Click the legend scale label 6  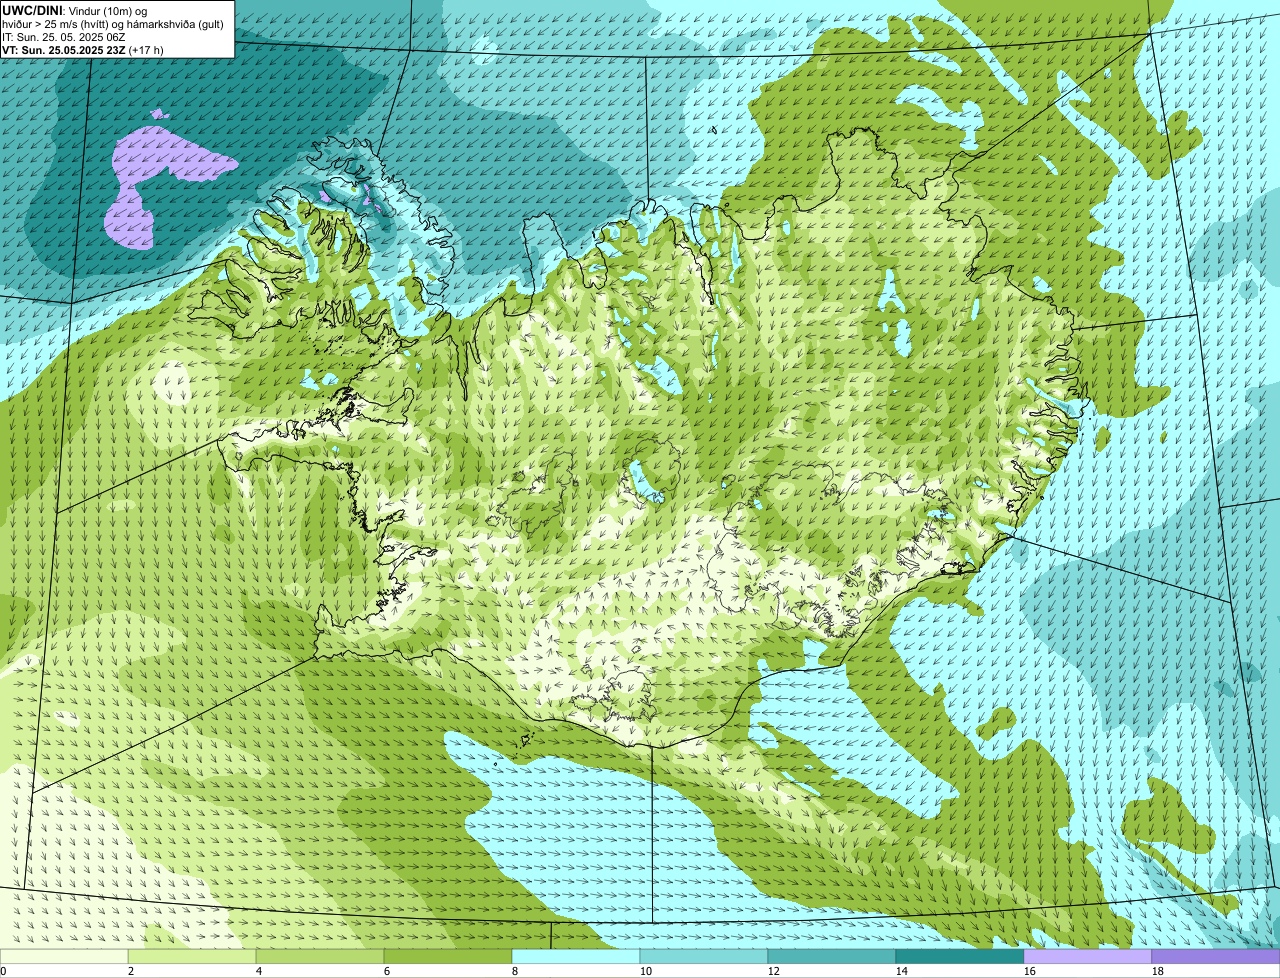pos(387,971)
